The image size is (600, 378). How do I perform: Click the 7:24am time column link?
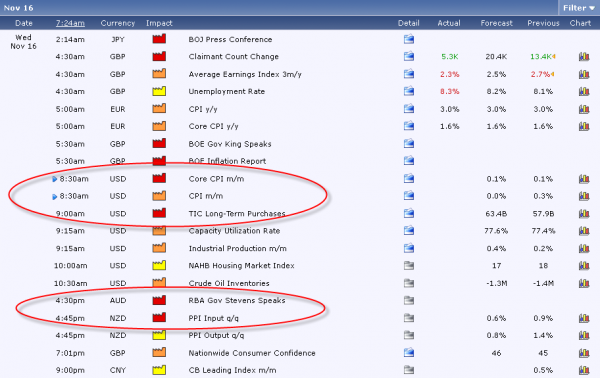(x=70, y=23)
